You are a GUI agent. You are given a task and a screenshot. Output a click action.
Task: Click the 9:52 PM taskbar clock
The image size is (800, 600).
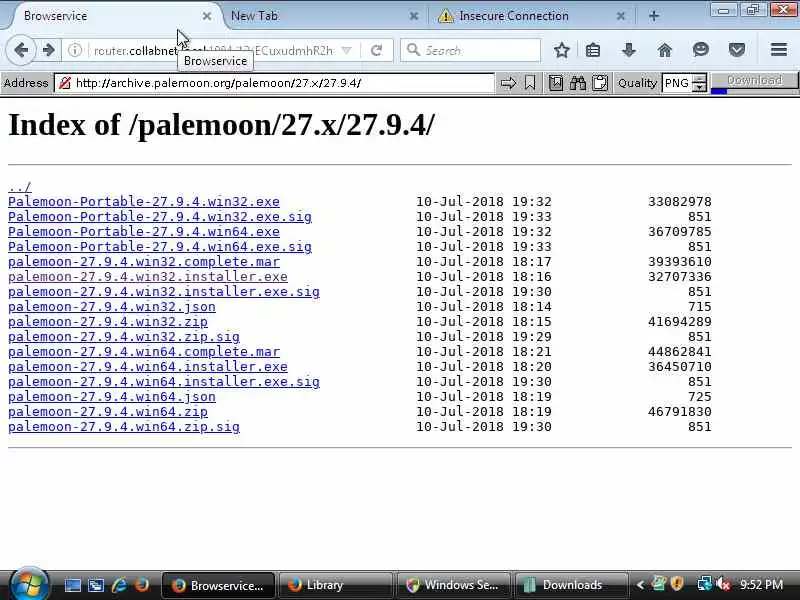[761, 585]
